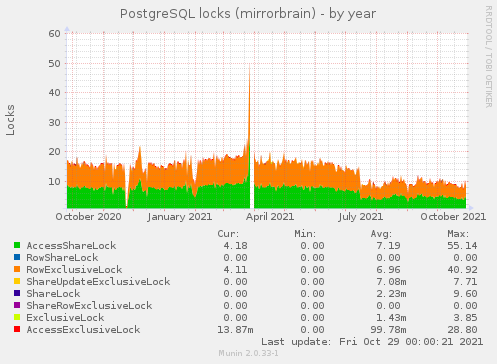Viewport: 497px width, 364px height.
Task: Click the Max column header
Action: click(x=458, y=234)
